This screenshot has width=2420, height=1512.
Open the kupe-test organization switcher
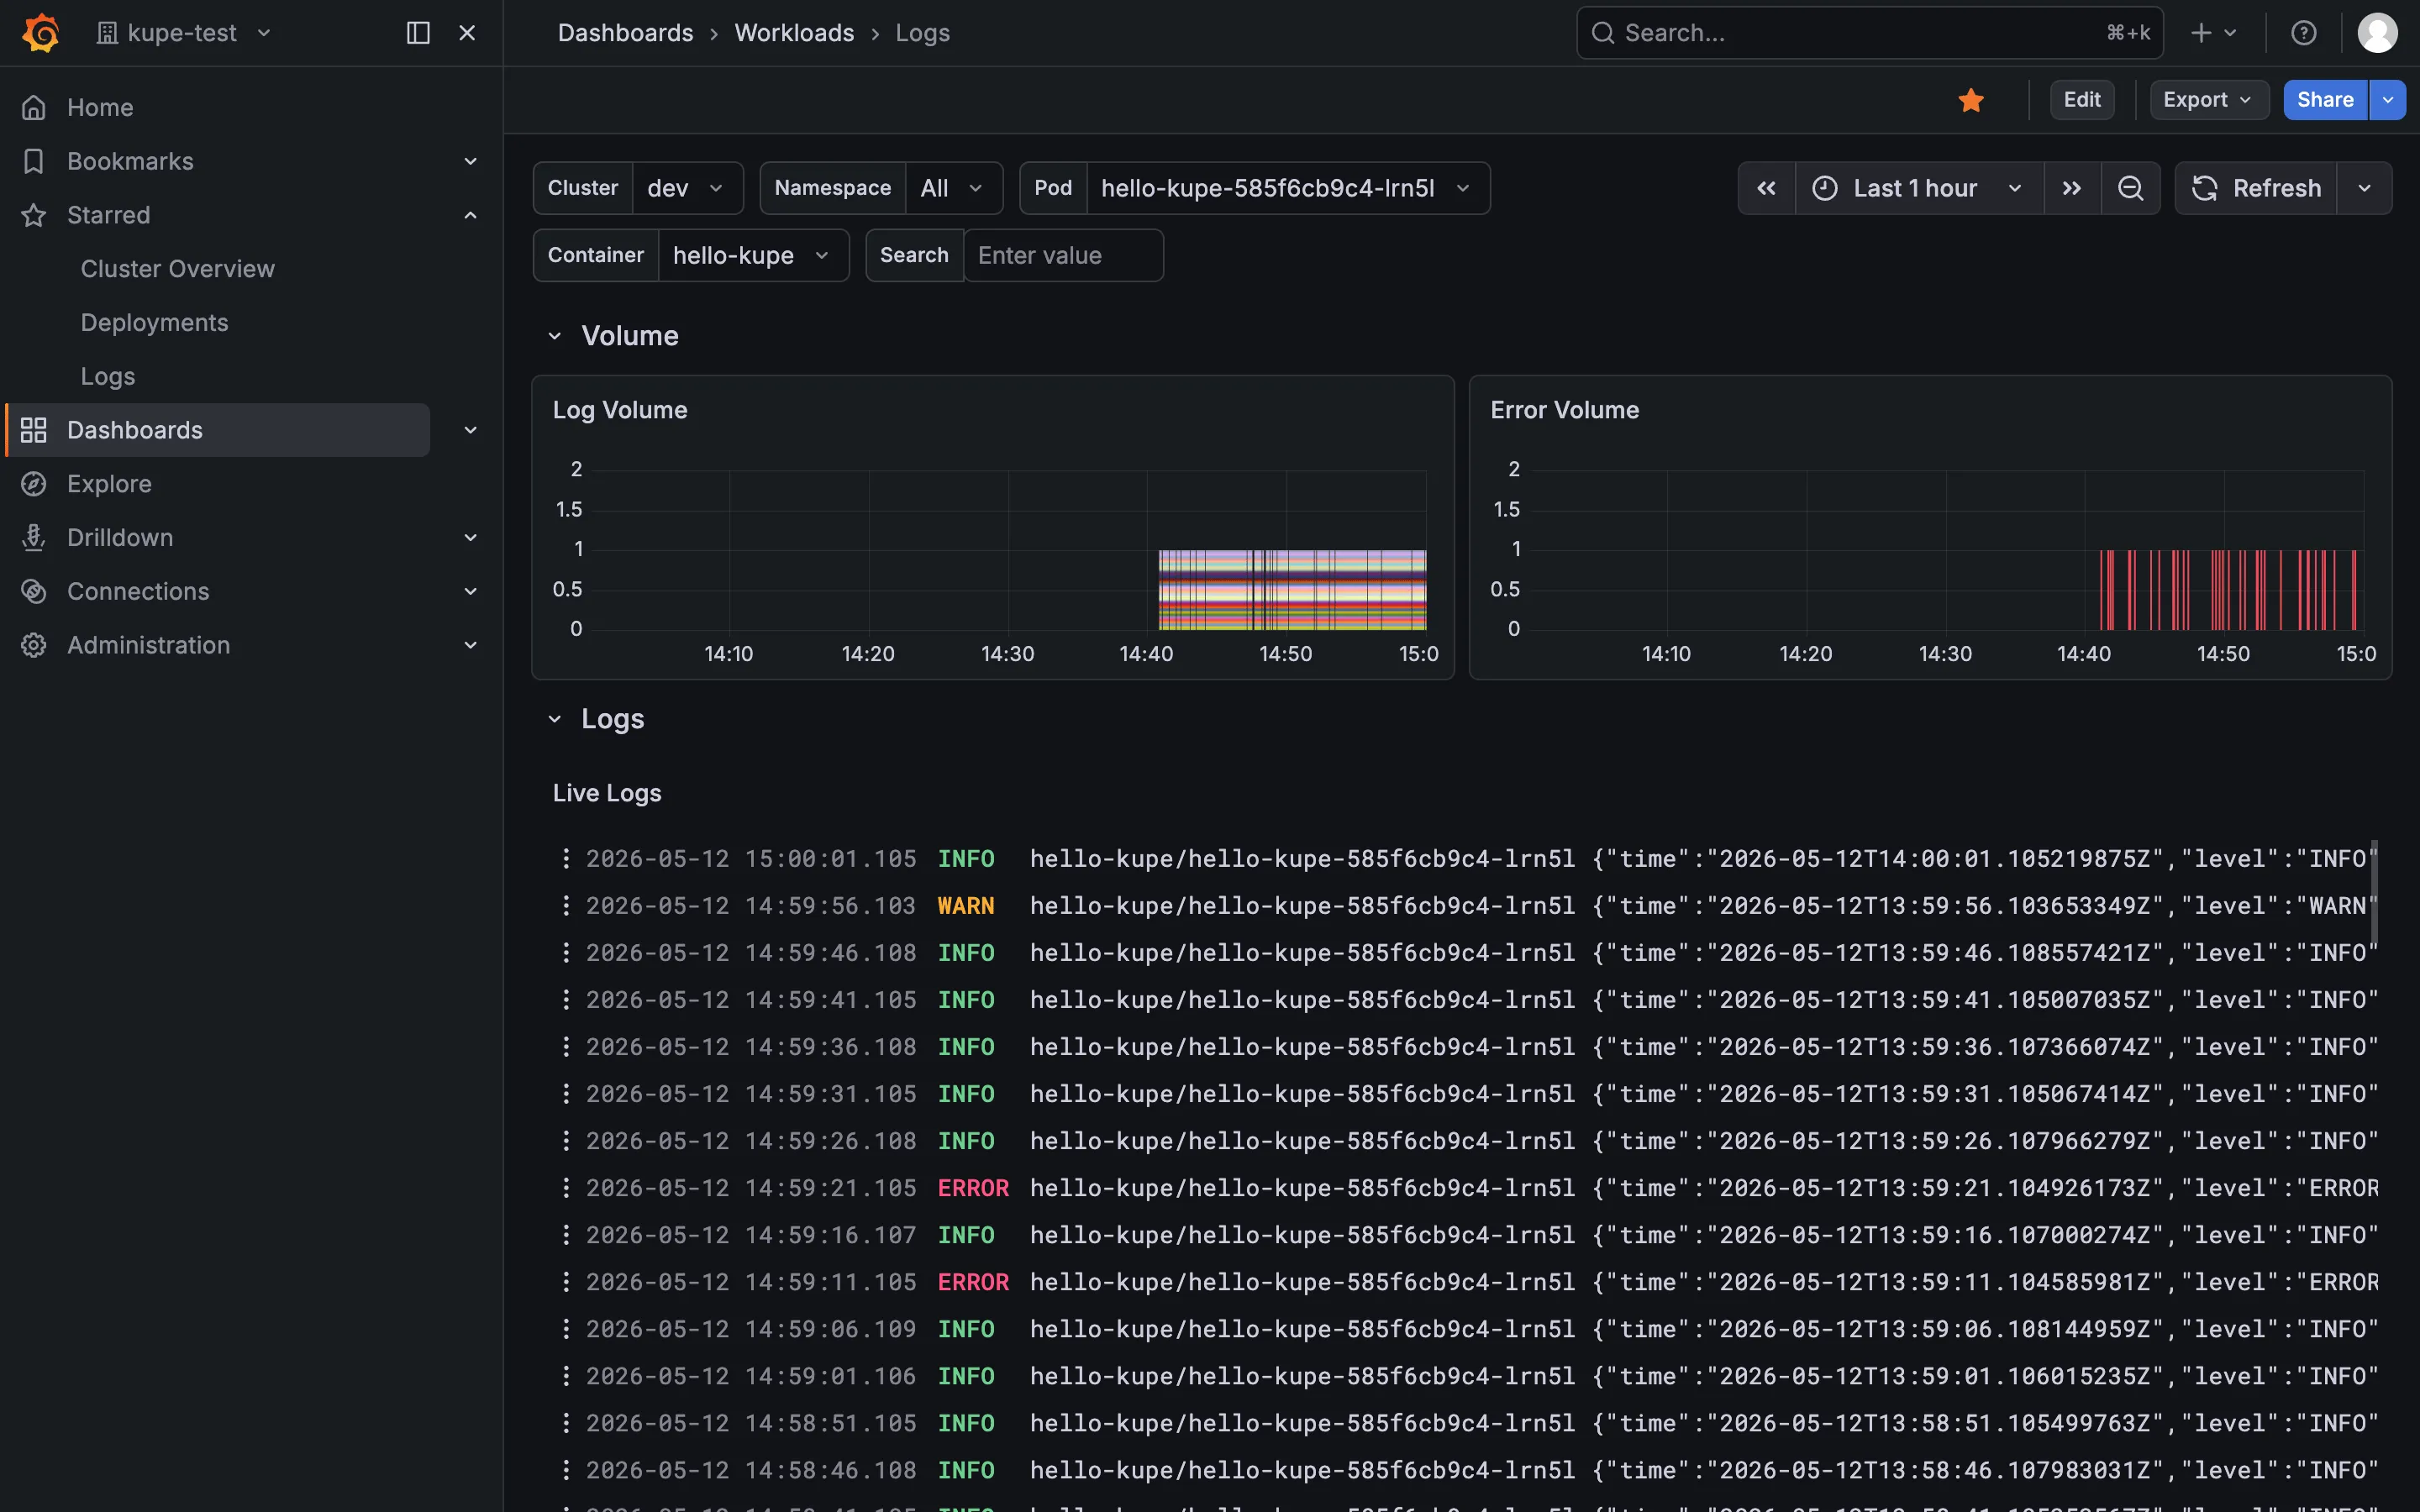pyautogui.click(x=184, y=33)
